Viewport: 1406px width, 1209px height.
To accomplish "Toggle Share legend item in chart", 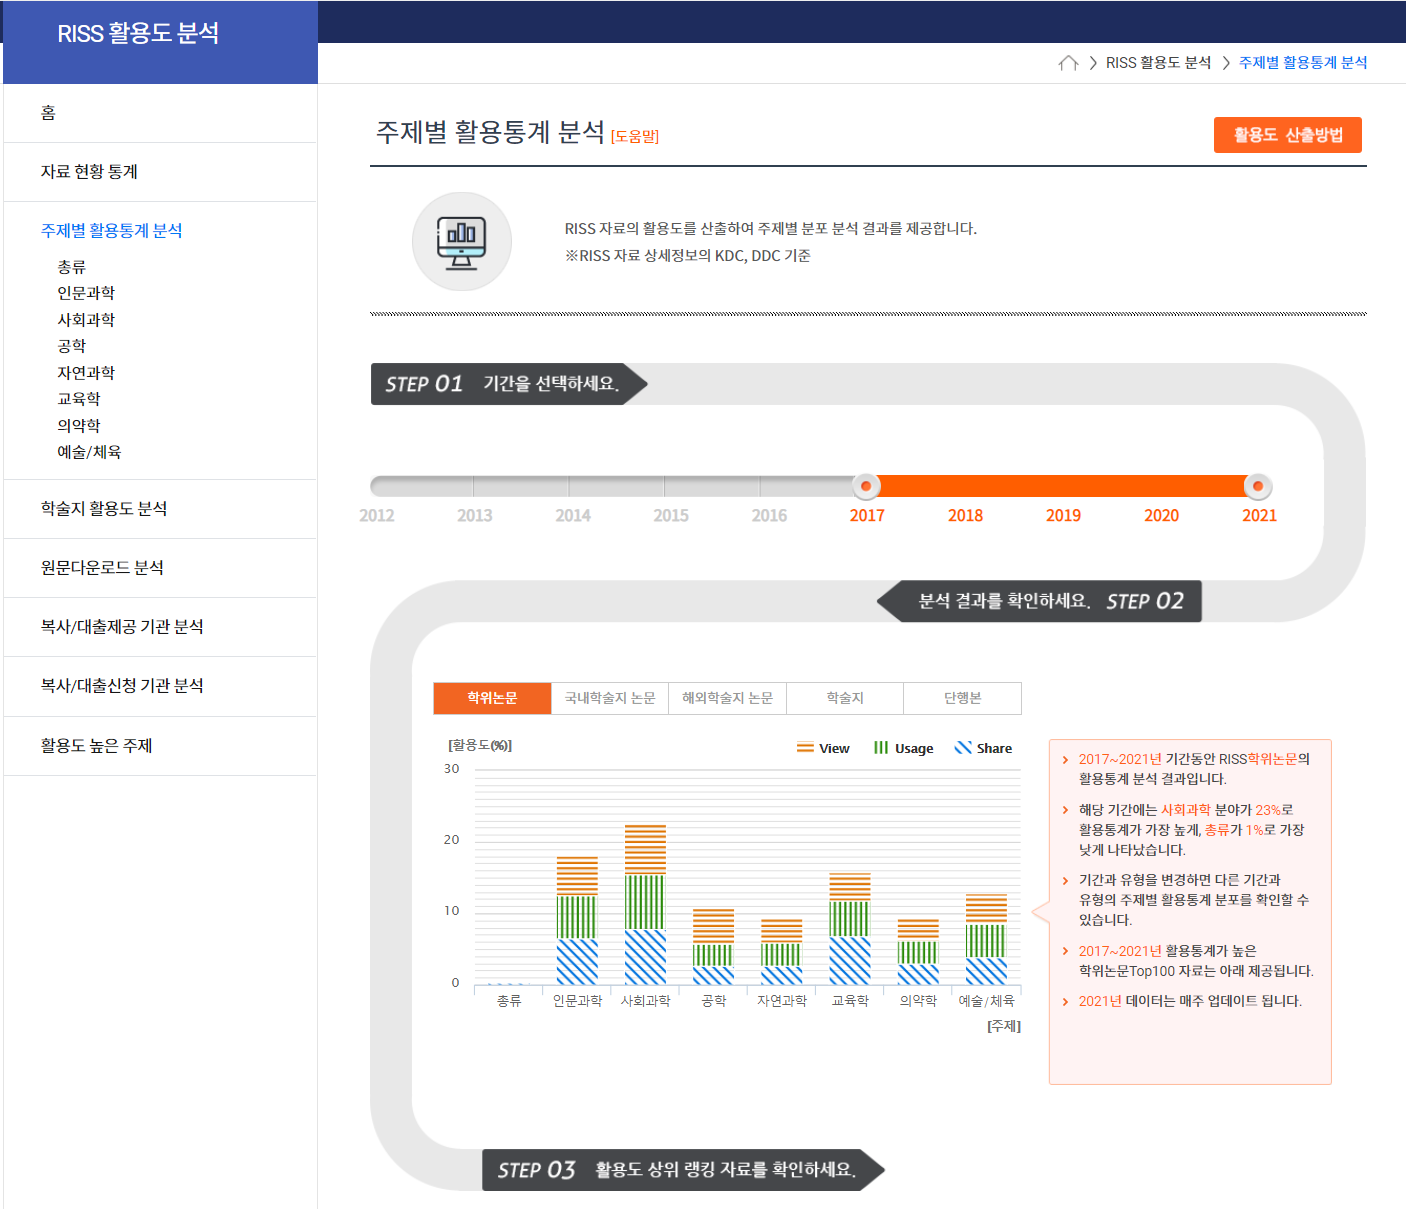I will [983, 748].
